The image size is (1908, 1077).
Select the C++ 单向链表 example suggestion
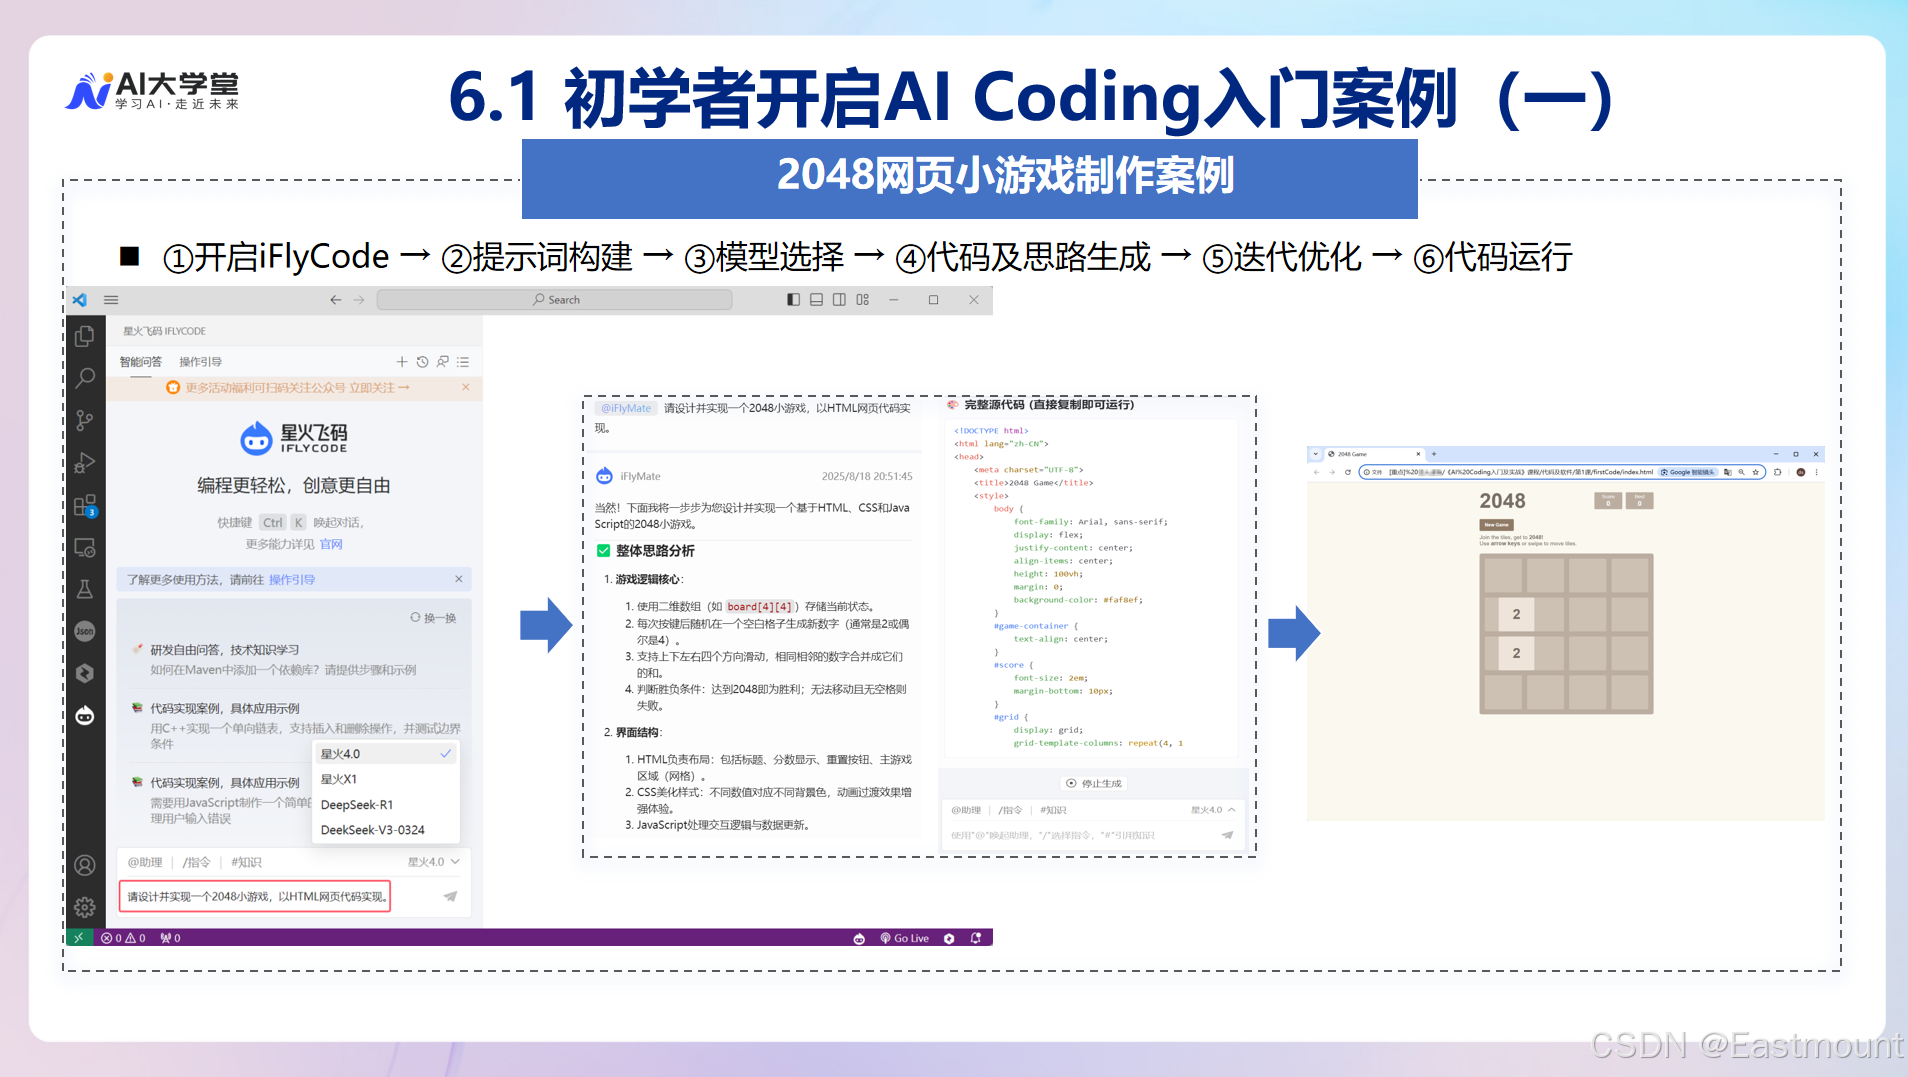pos(294,725)
